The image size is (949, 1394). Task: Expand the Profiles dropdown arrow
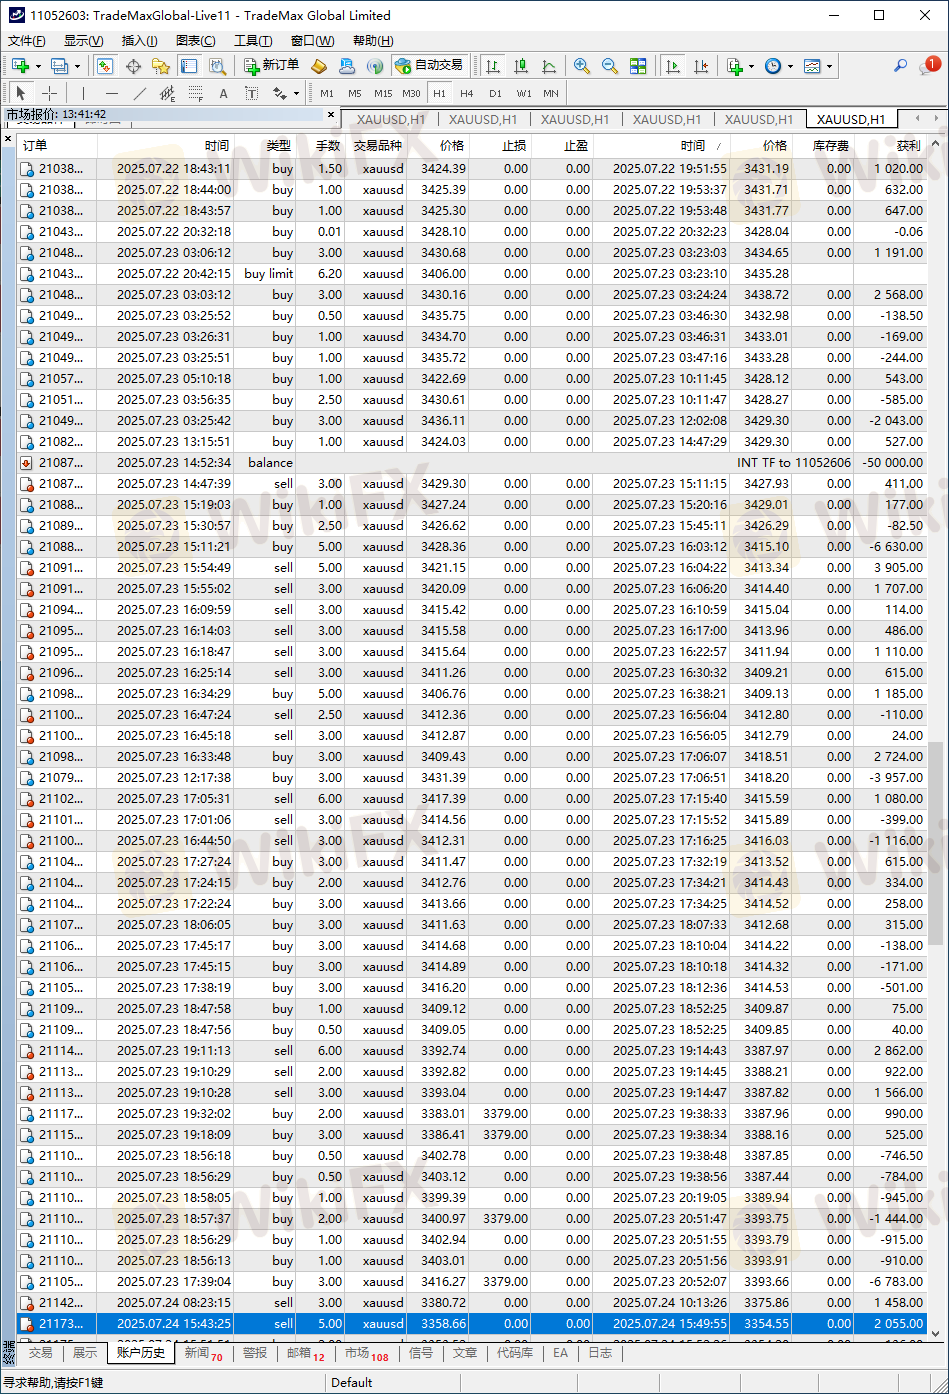(77, 66)
